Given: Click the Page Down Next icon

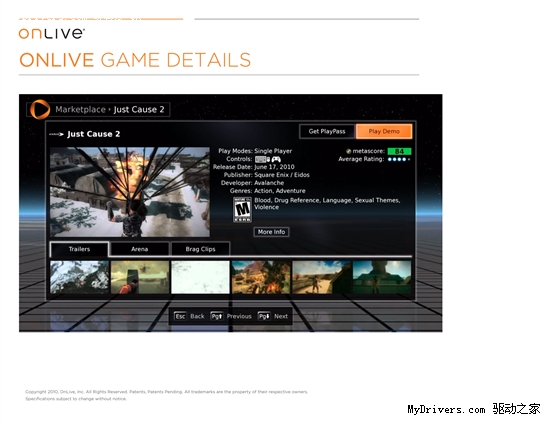Looking at the screenshot, I should [x=264, y=316].
